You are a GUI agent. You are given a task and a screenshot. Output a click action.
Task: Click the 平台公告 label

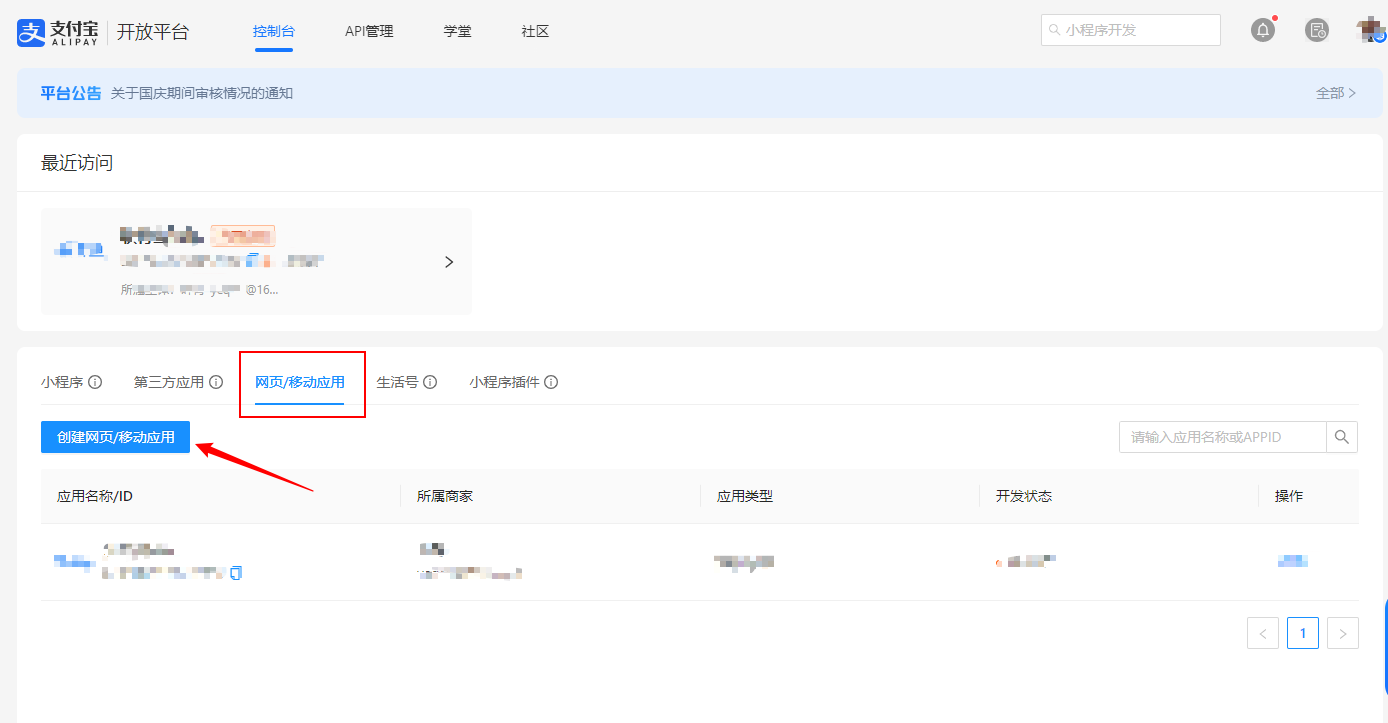tap(71, 93)
